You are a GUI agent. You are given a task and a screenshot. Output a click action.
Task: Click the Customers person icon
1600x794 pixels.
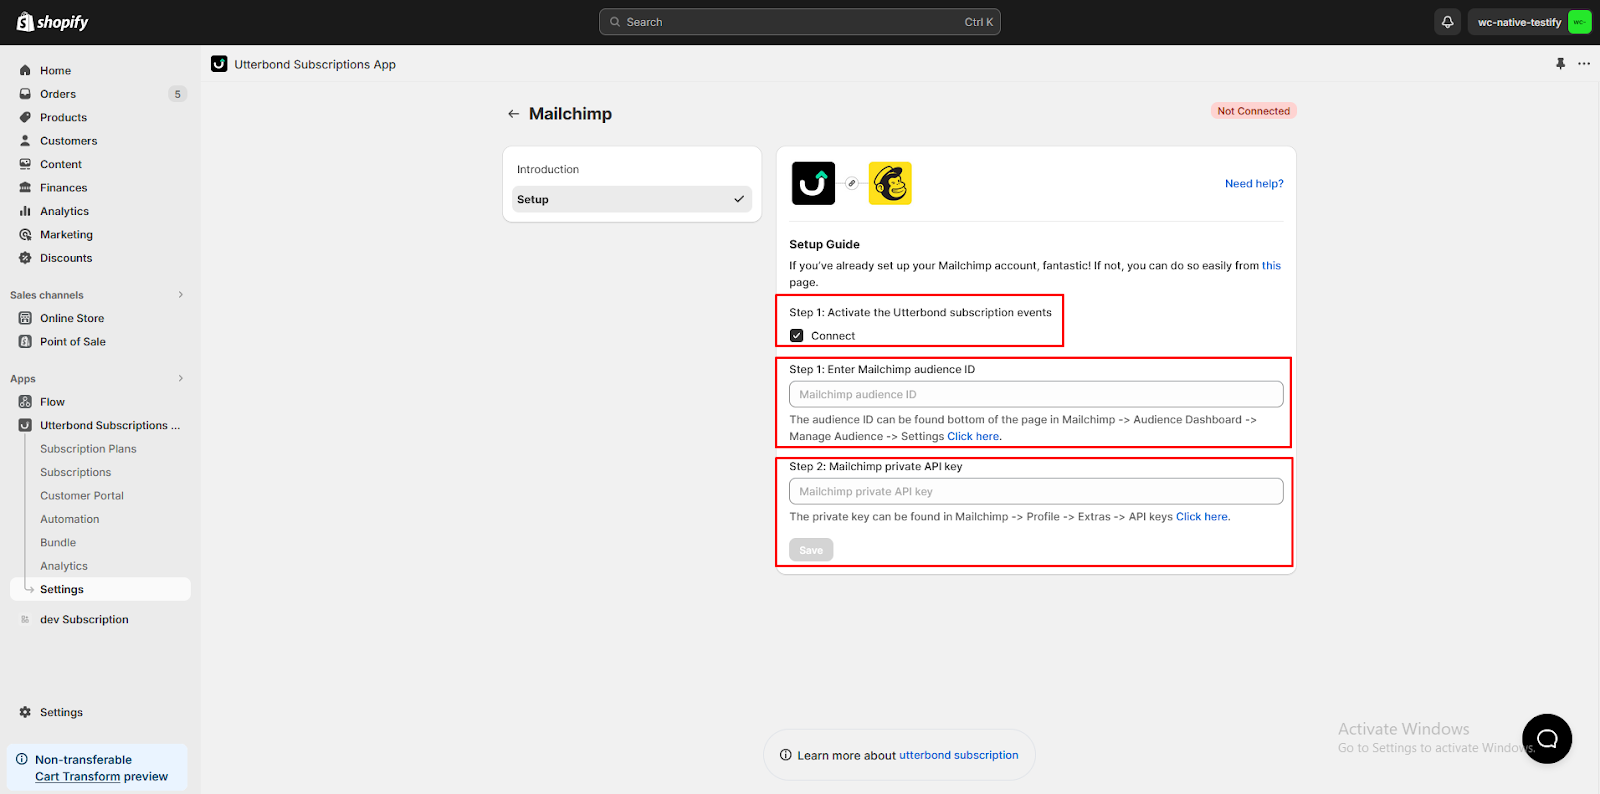click(x=25, y=141)
